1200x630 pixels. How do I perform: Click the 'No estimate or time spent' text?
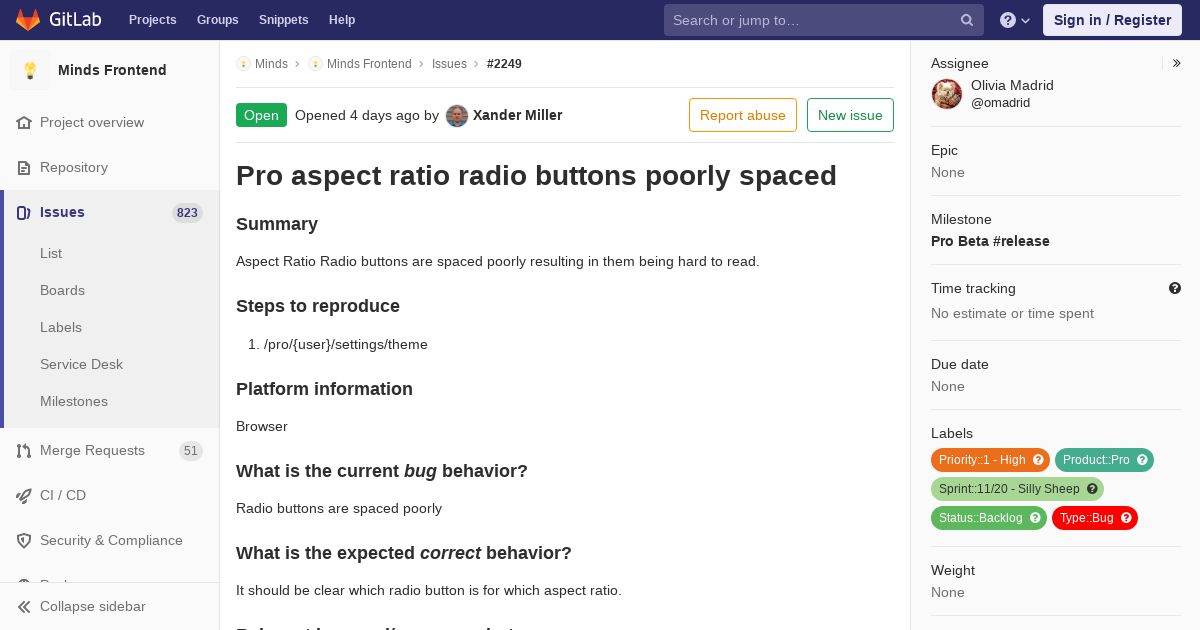[x=1012, y=313]
